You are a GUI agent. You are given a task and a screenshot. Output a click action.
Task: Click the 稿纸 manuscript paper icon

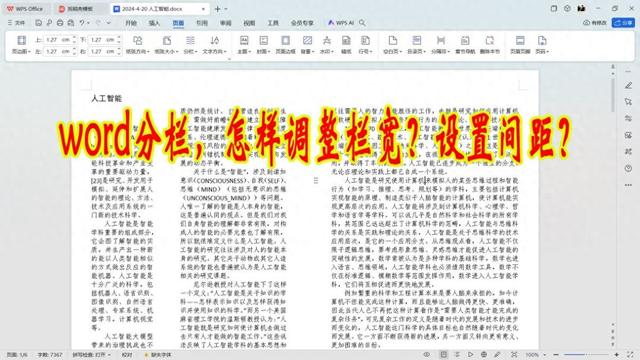click(x=346, y=45)
